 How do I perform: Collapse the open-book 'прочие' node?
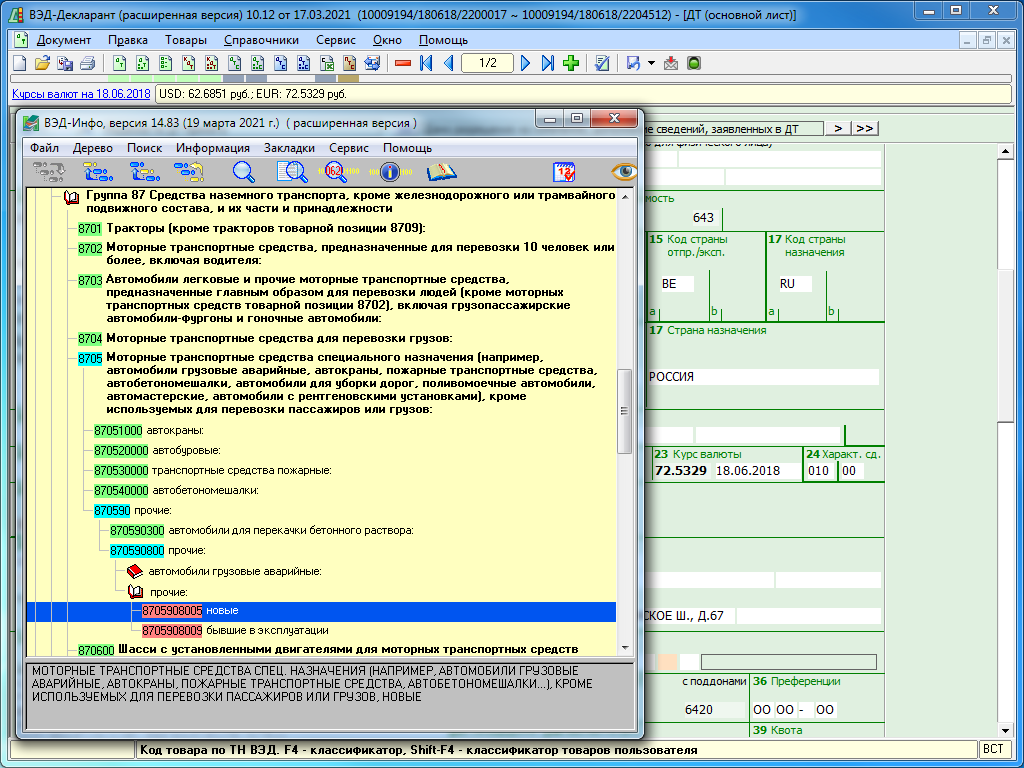coord(135,592)
